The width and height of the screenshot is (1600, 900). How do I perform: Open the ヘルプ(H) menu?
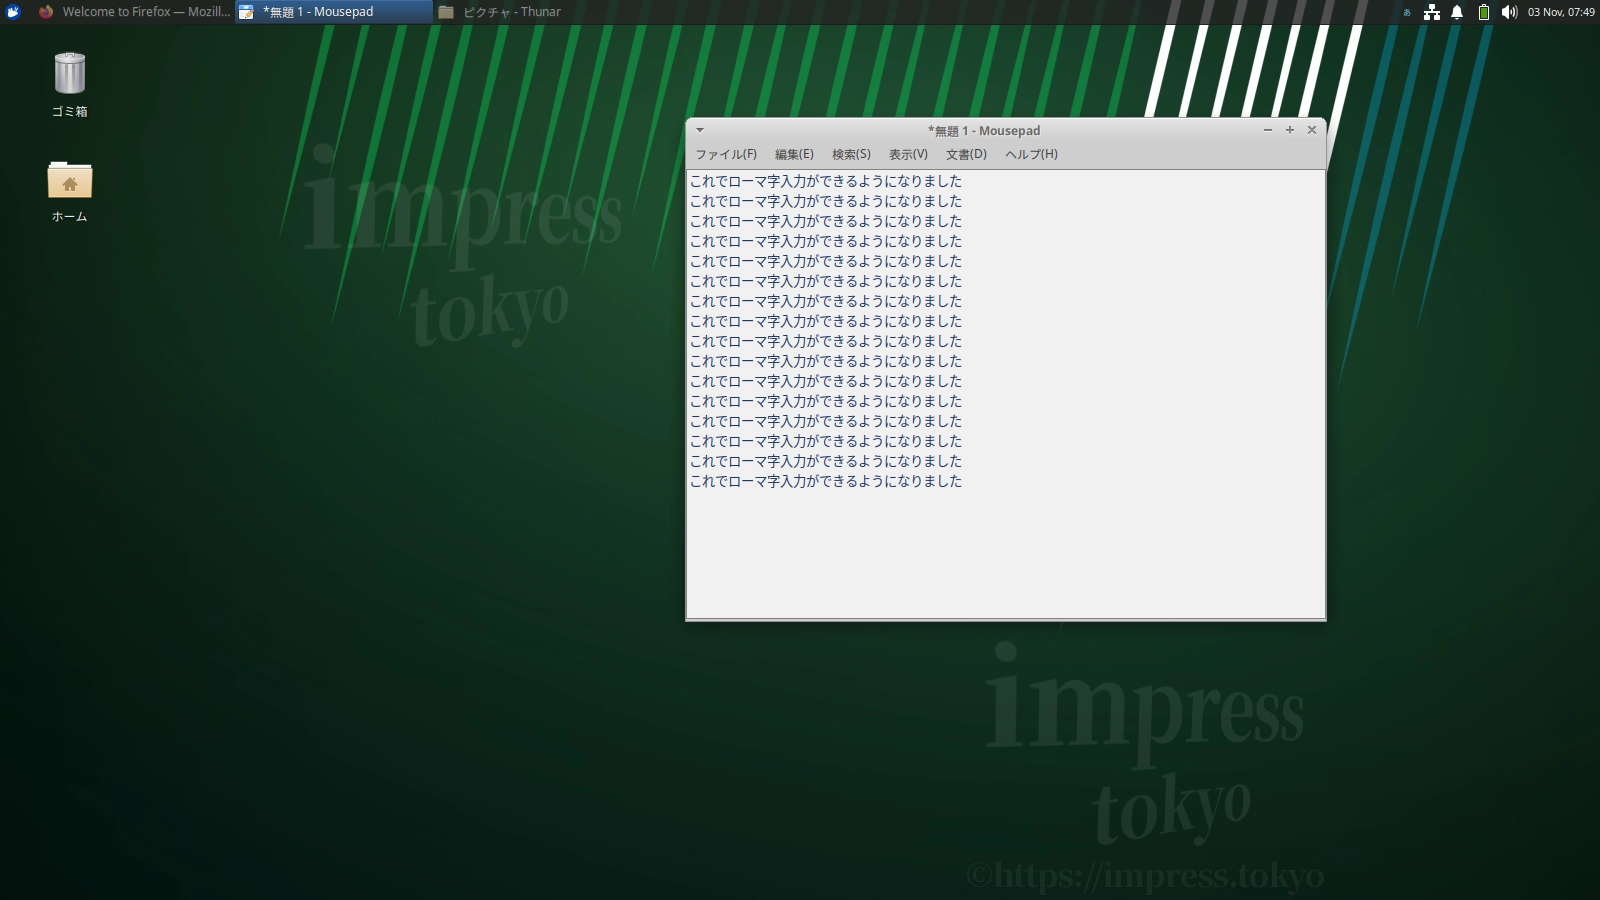pos(1031,154)
